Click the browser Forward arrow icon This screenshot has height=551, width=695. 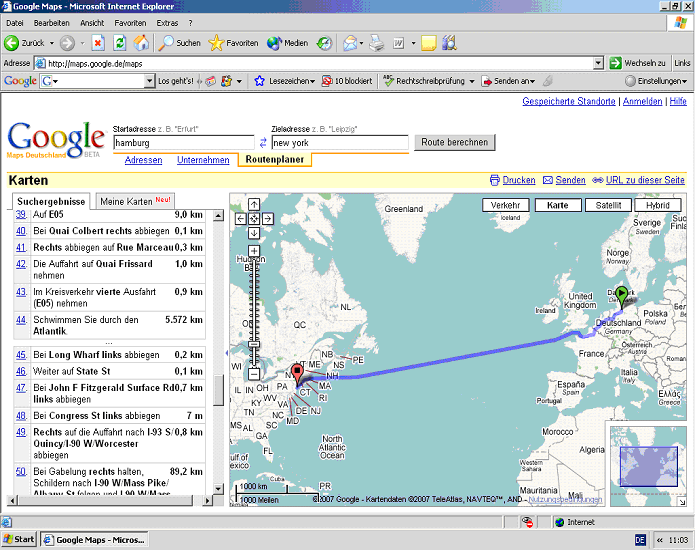[67, 43]
